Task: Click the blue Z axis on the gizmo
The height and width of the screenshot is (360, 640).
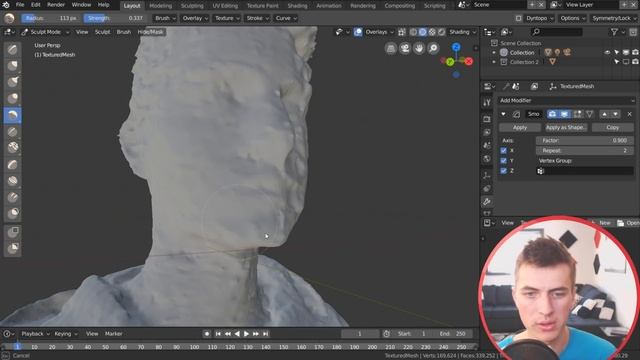Action: pyautogui.click(x=456, y=47)
